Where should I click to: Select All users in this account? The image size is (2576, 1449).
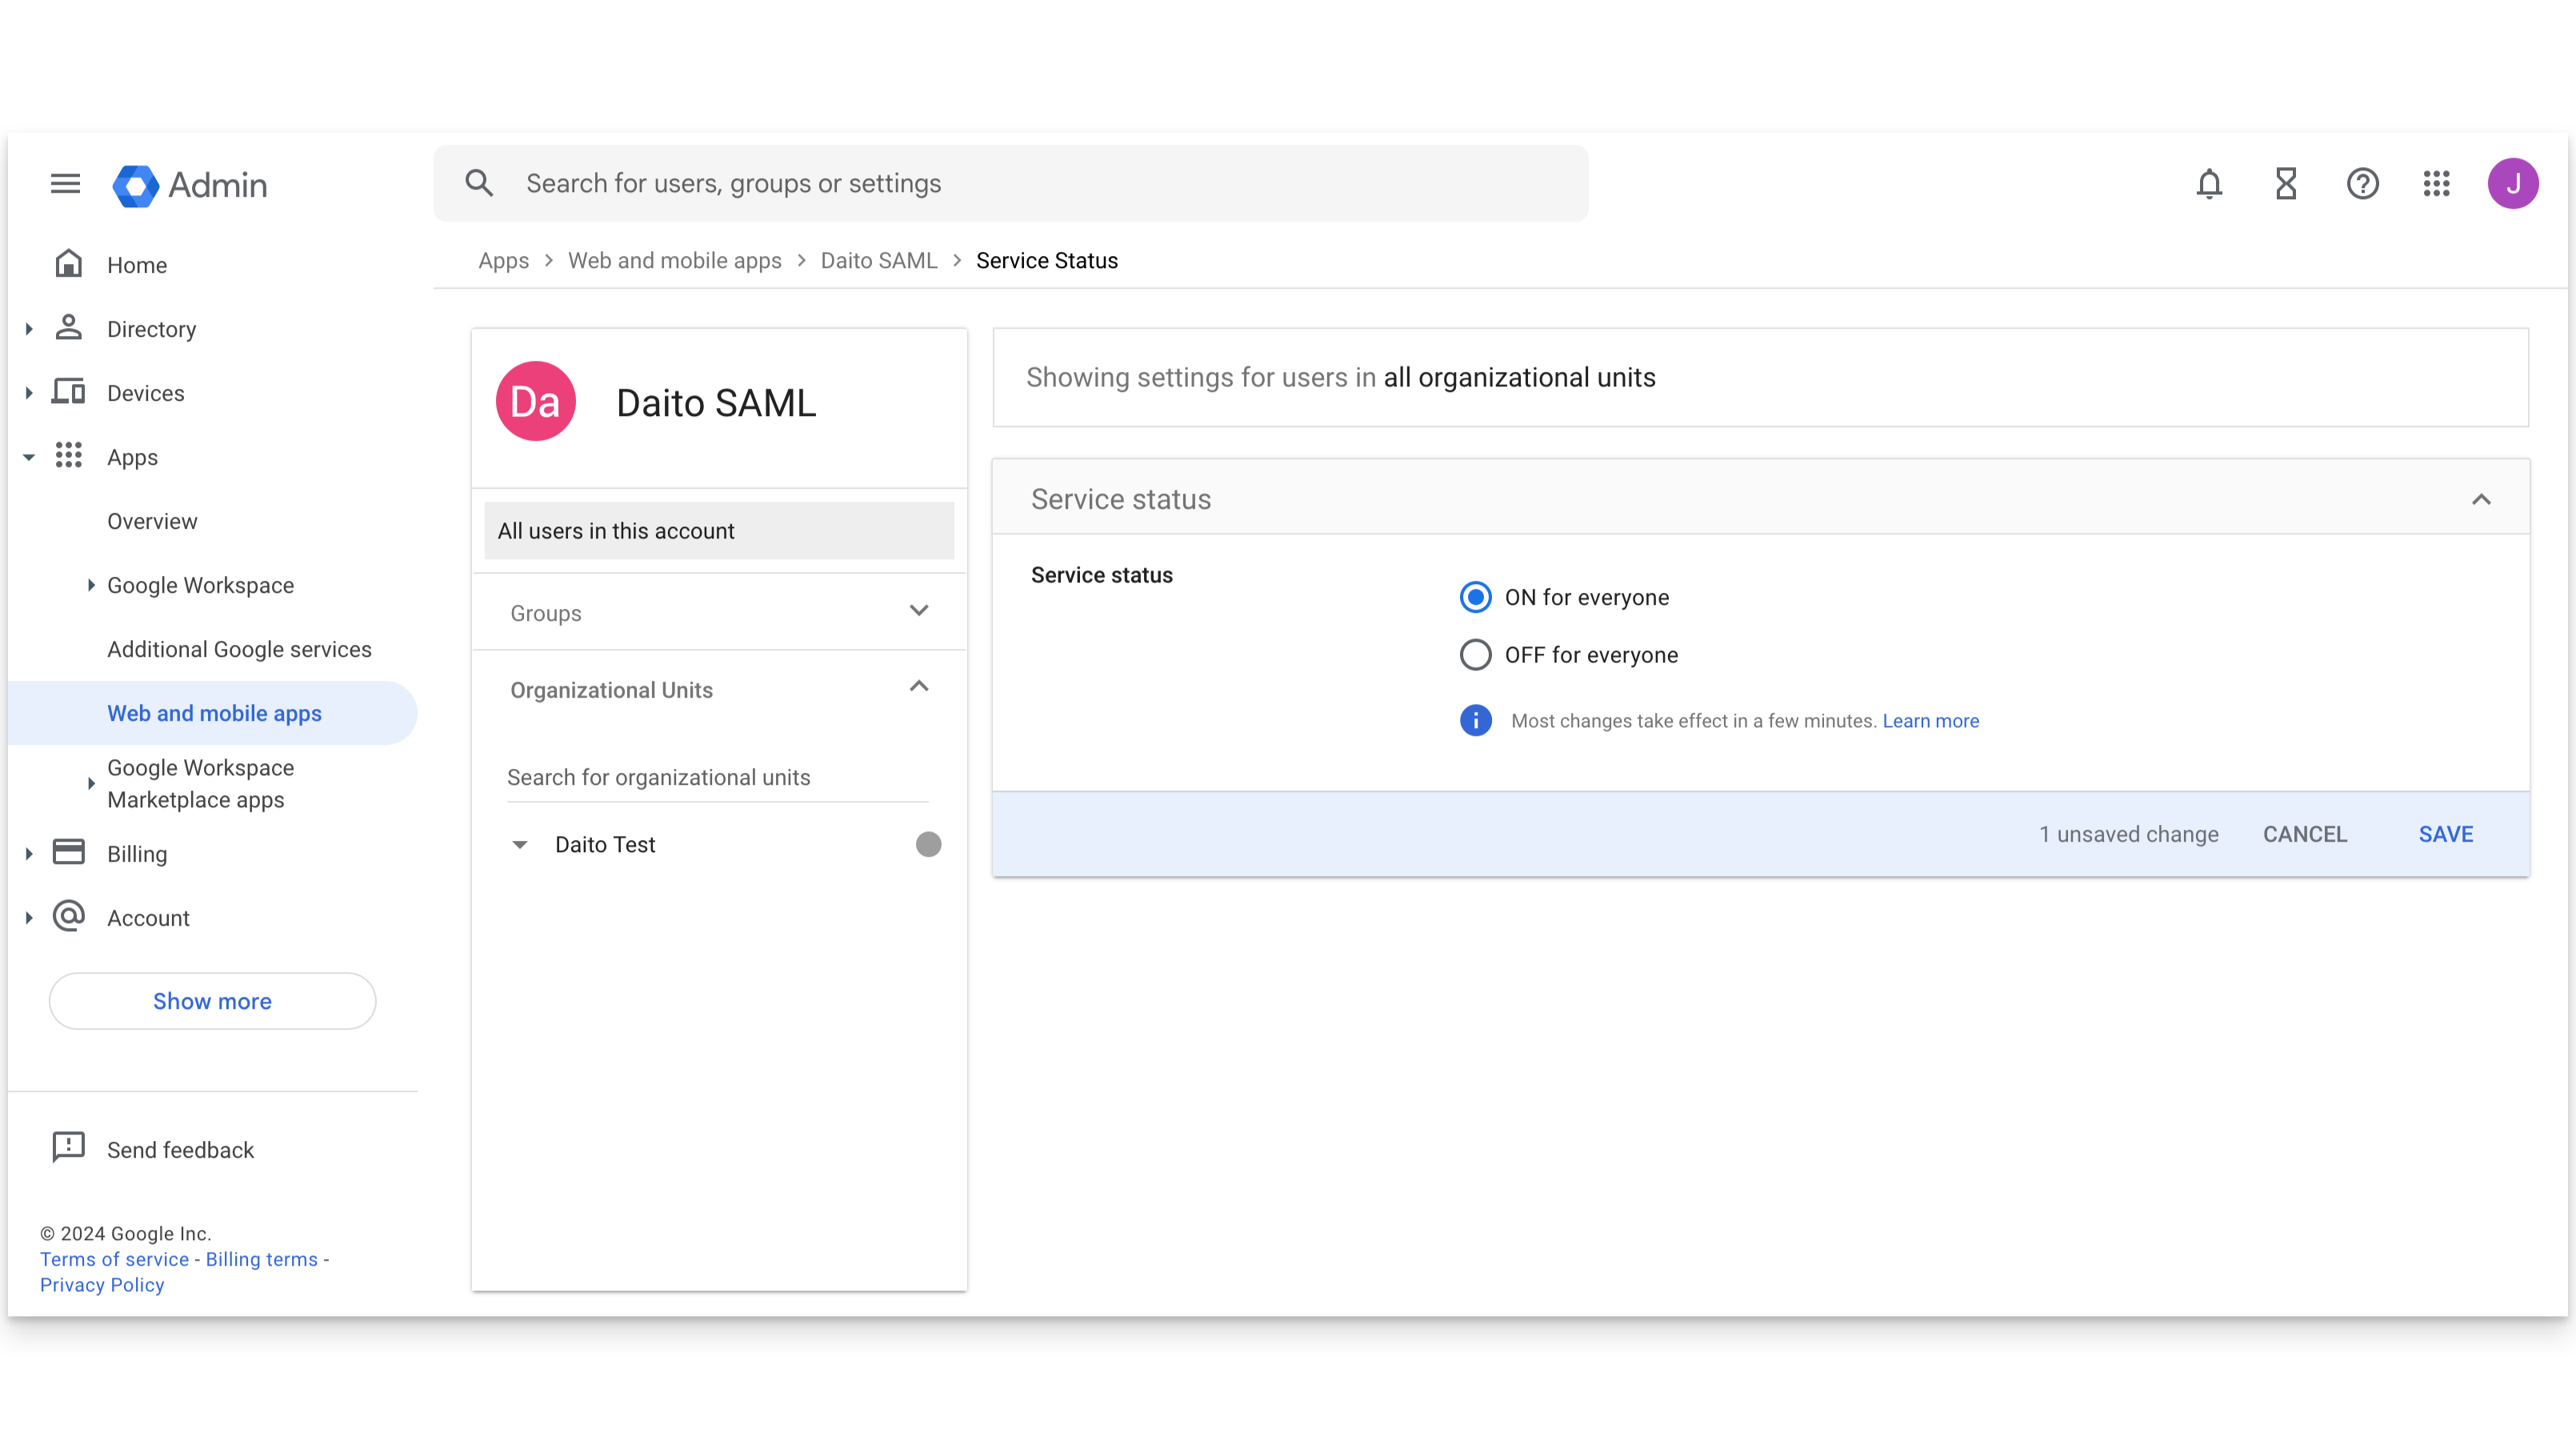click(x=719, y=531)
